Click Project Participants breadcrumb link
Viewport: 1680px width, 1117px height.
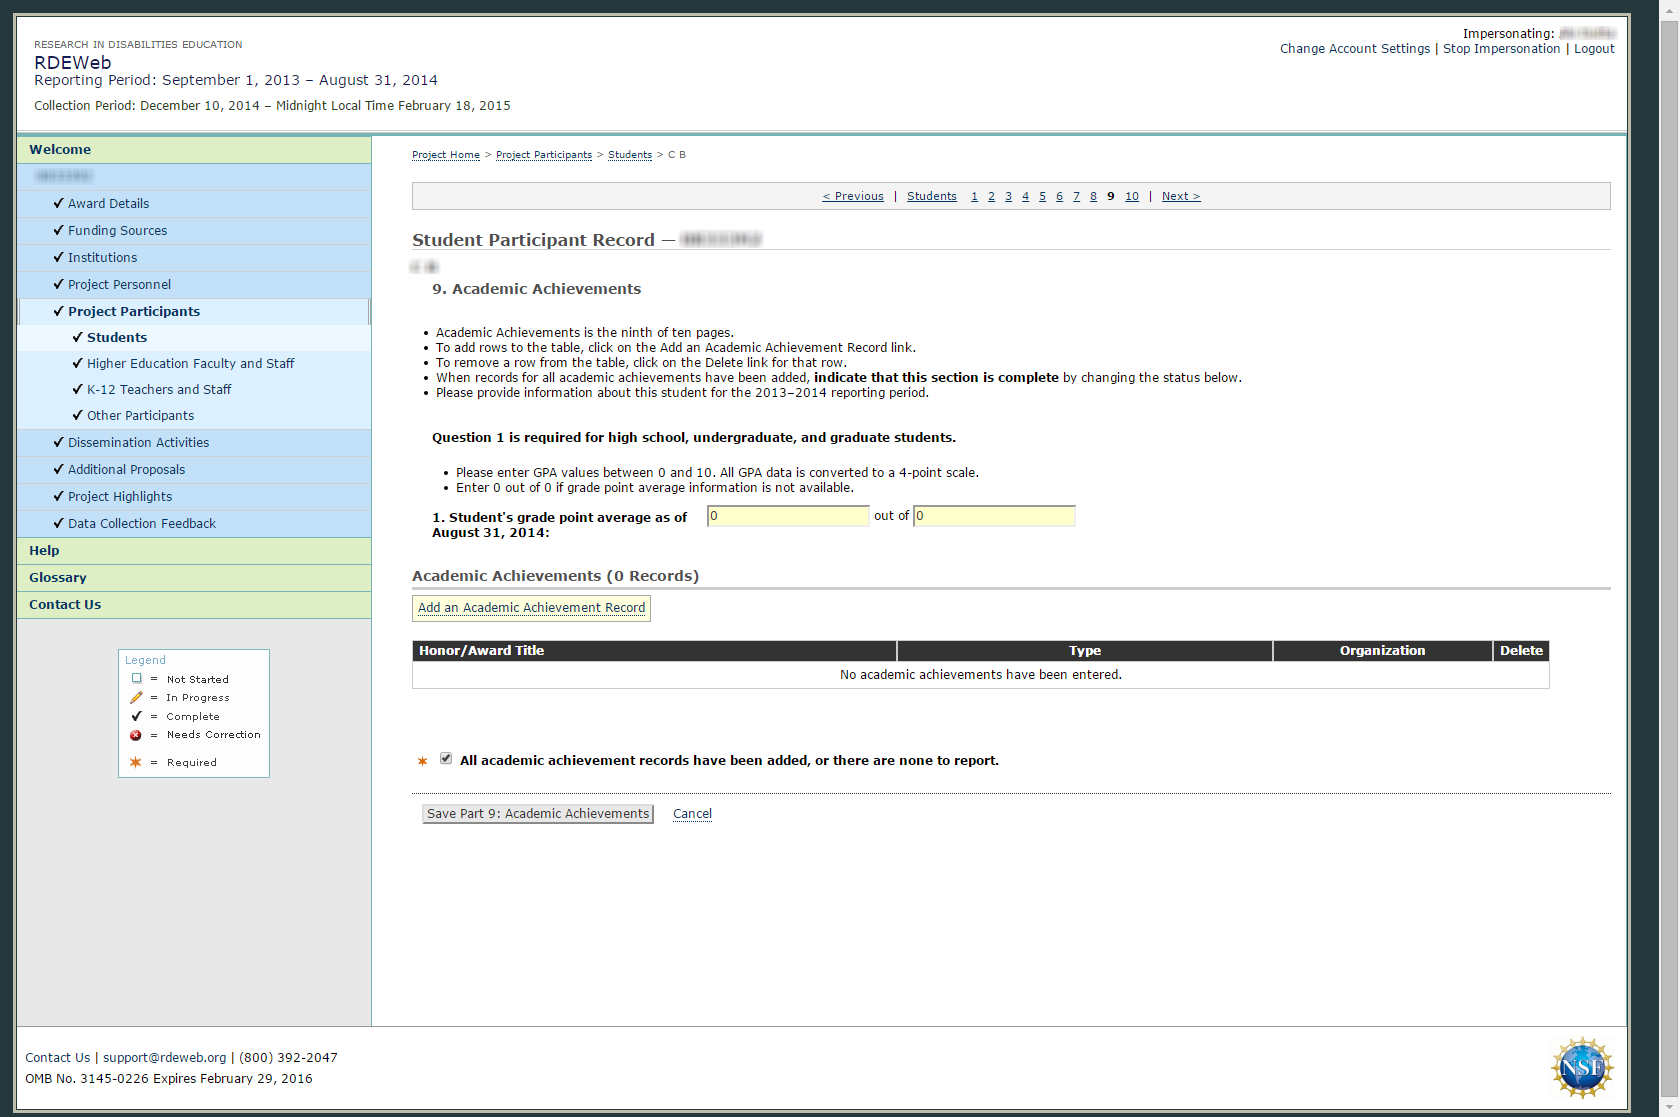pyautogui.click(x=544, y=155)
